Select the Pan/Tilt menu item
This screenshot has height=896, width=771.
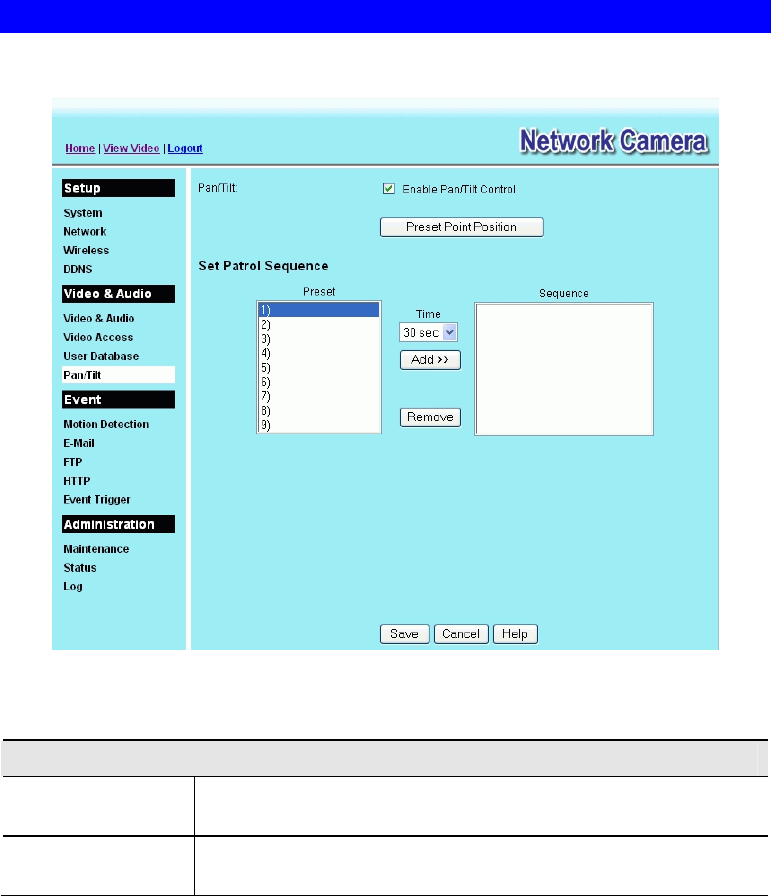pyautogui.click(x=118, y=375)
